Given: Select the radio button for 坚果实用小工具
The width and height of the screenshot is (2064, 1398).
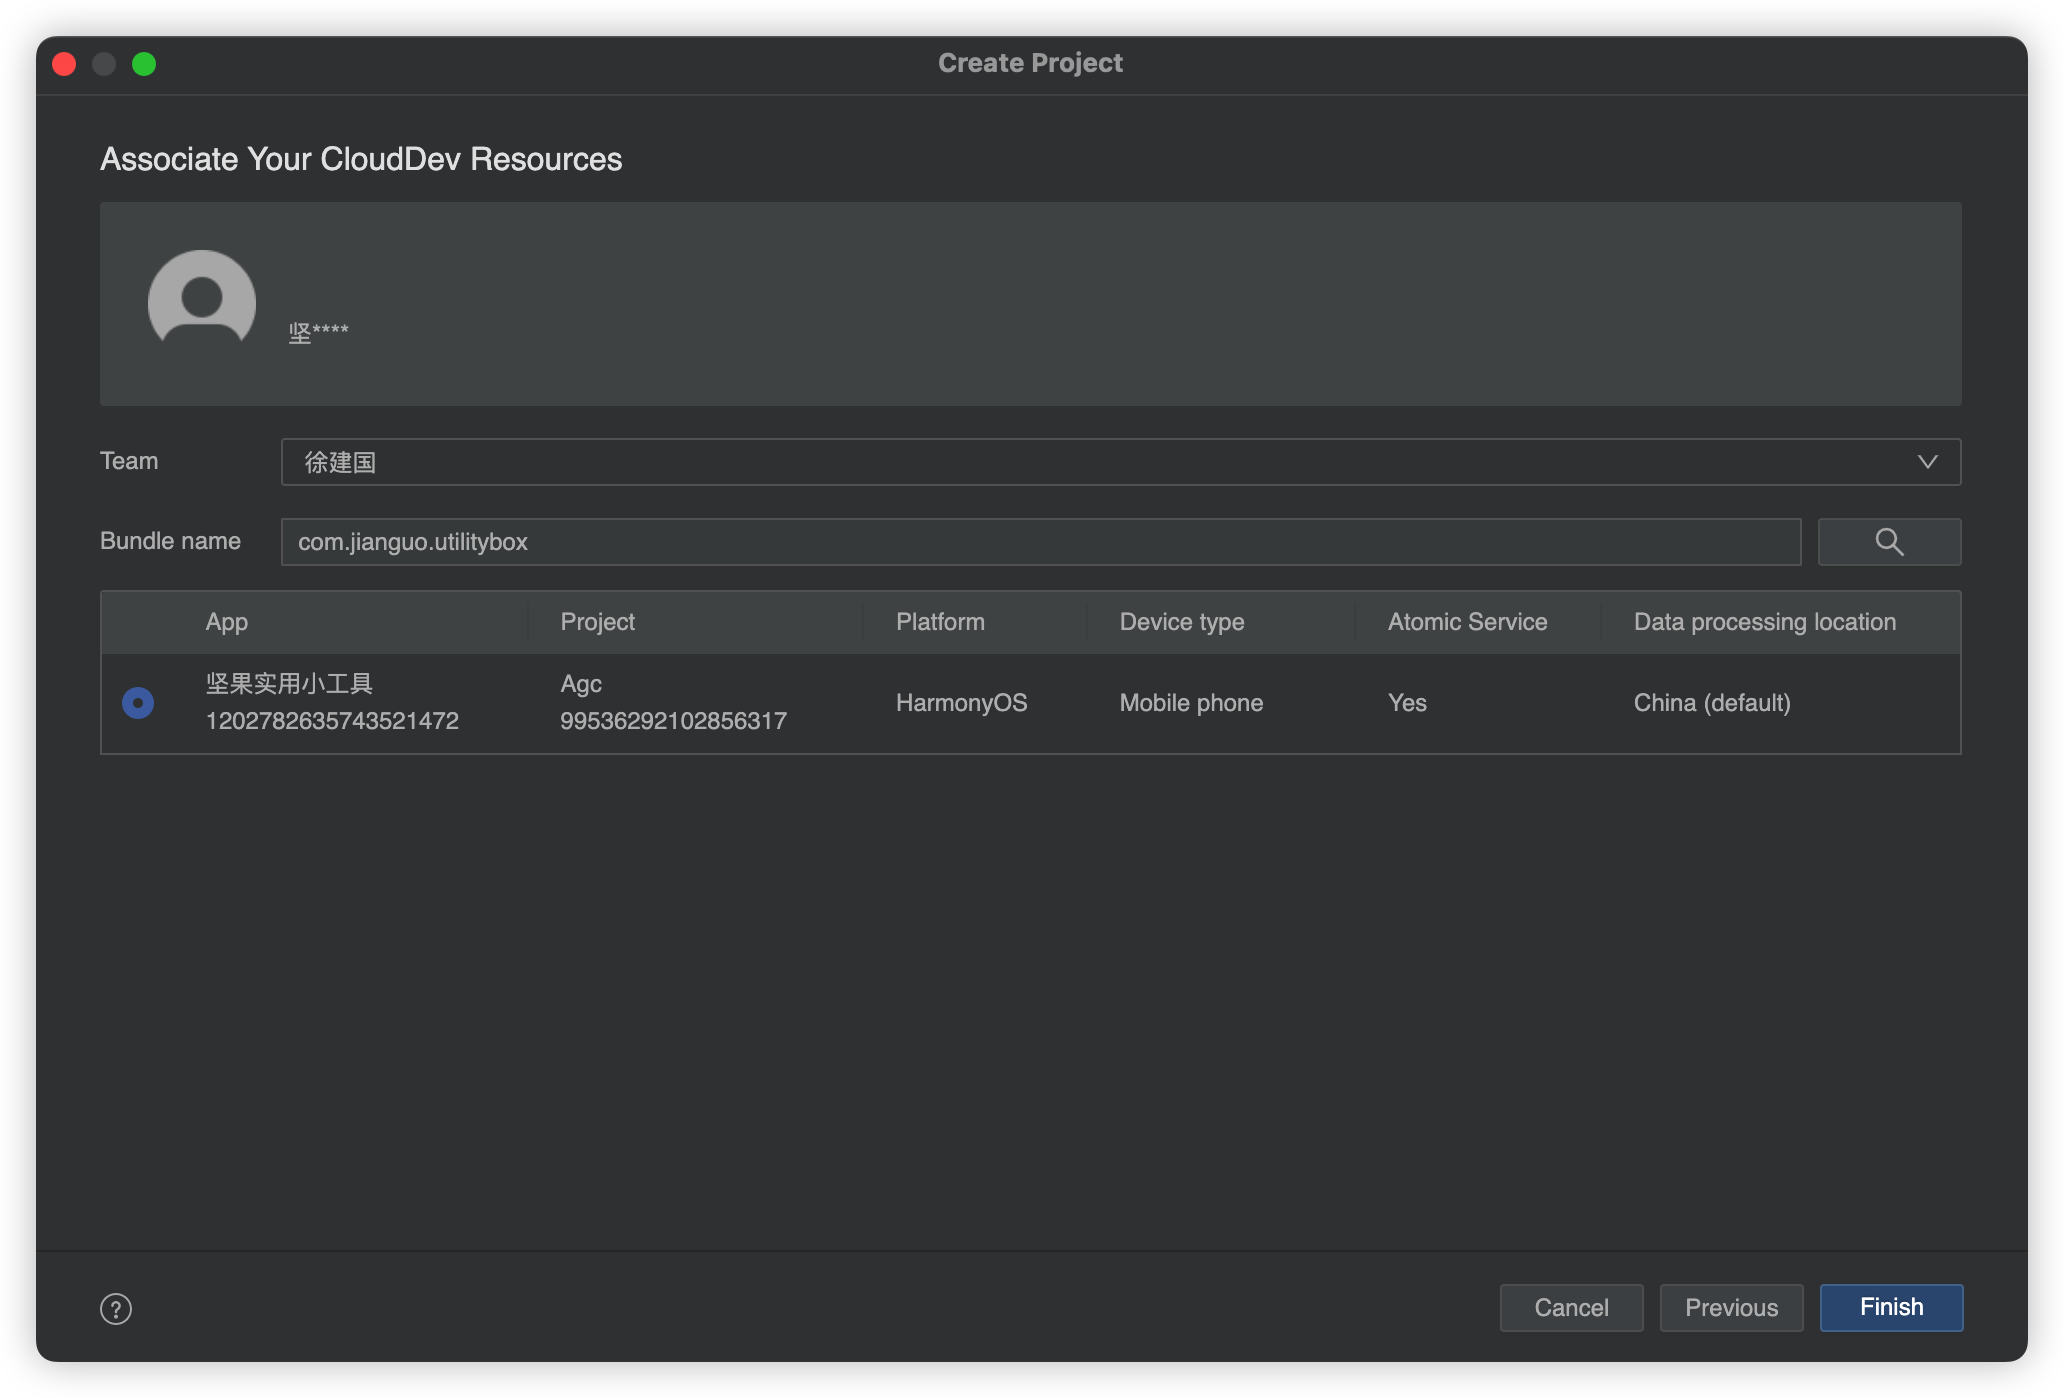Looking at the screenshot, I should click(137, 701).
